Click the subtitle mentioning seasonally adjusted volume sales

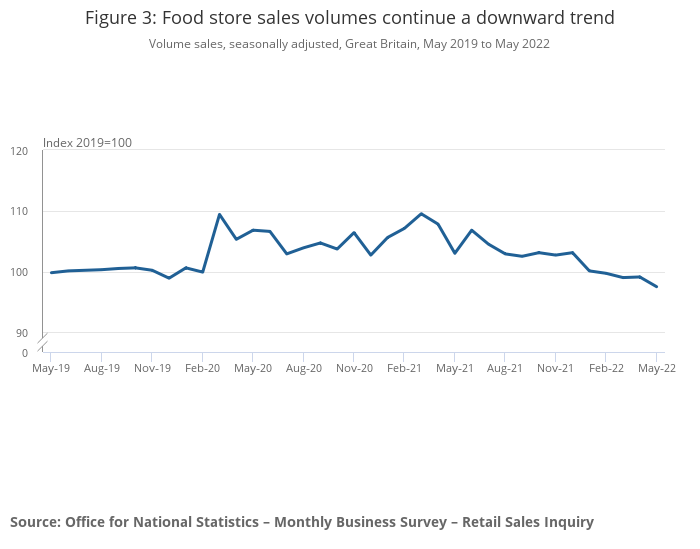349,44
